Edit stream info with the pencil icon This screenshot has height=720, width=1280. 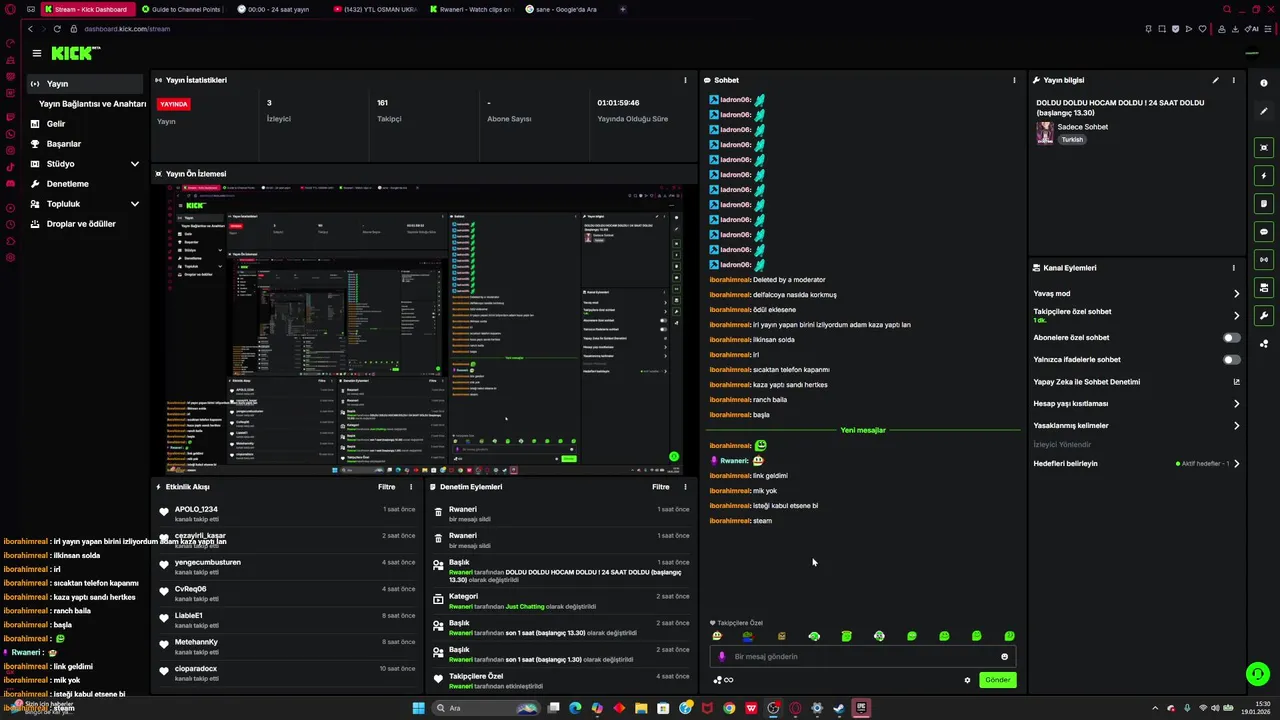pos(1216,80)
